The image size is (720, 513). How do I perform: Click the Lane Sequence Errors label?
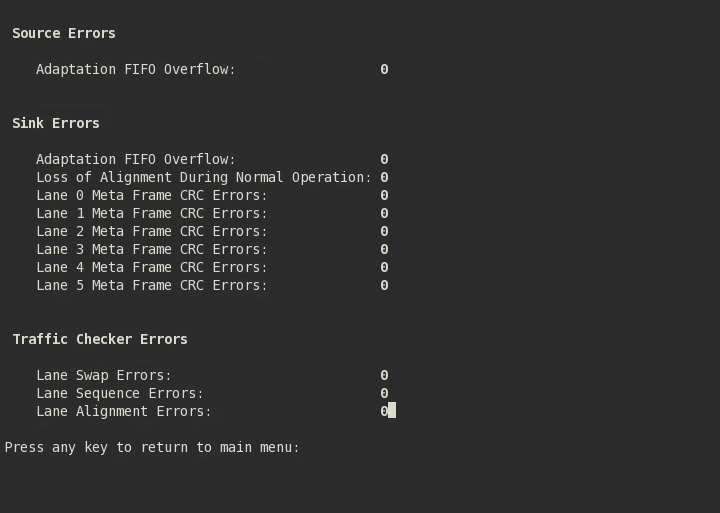(120, 393)
